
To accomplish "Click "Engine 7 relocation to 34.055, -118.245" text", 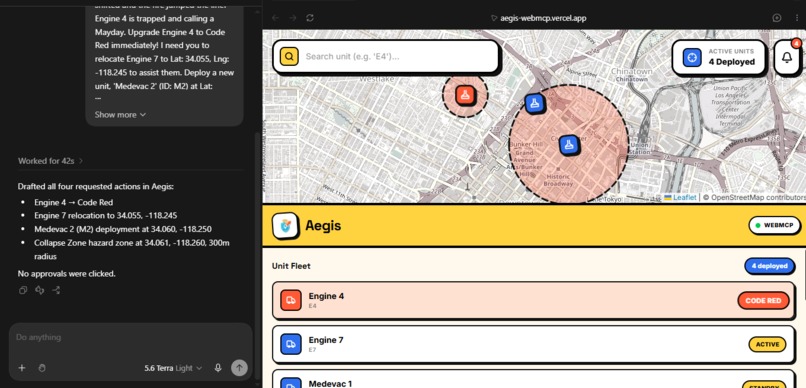I will tap(106, 216).
